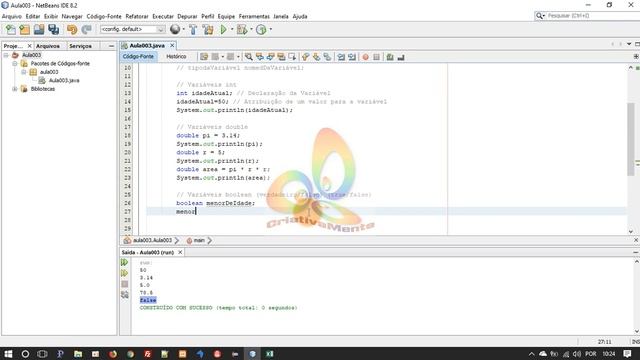Click editor scrollbar down arrow

pyautogui.click(x=631, y=231)
